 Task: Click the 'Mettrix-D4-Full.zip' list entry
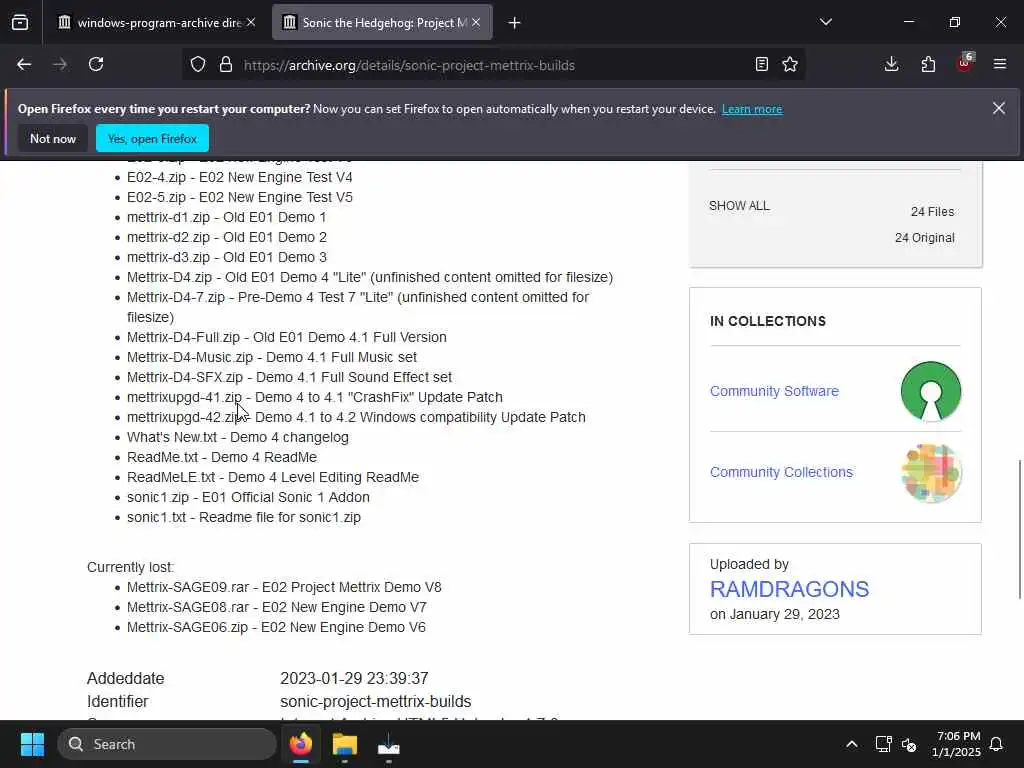pos(287,338)
